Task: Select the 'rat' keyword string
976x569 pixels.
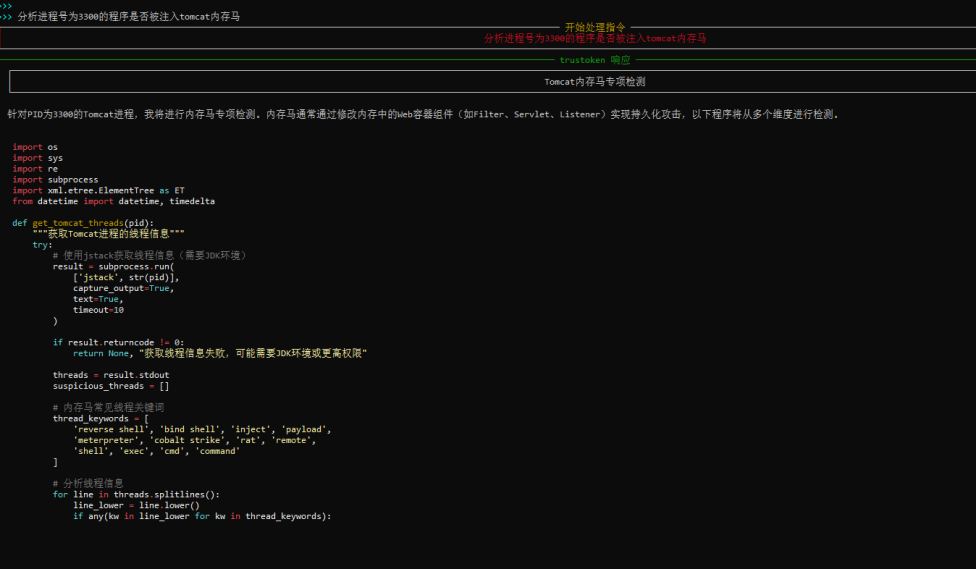Action: [248, 440]
